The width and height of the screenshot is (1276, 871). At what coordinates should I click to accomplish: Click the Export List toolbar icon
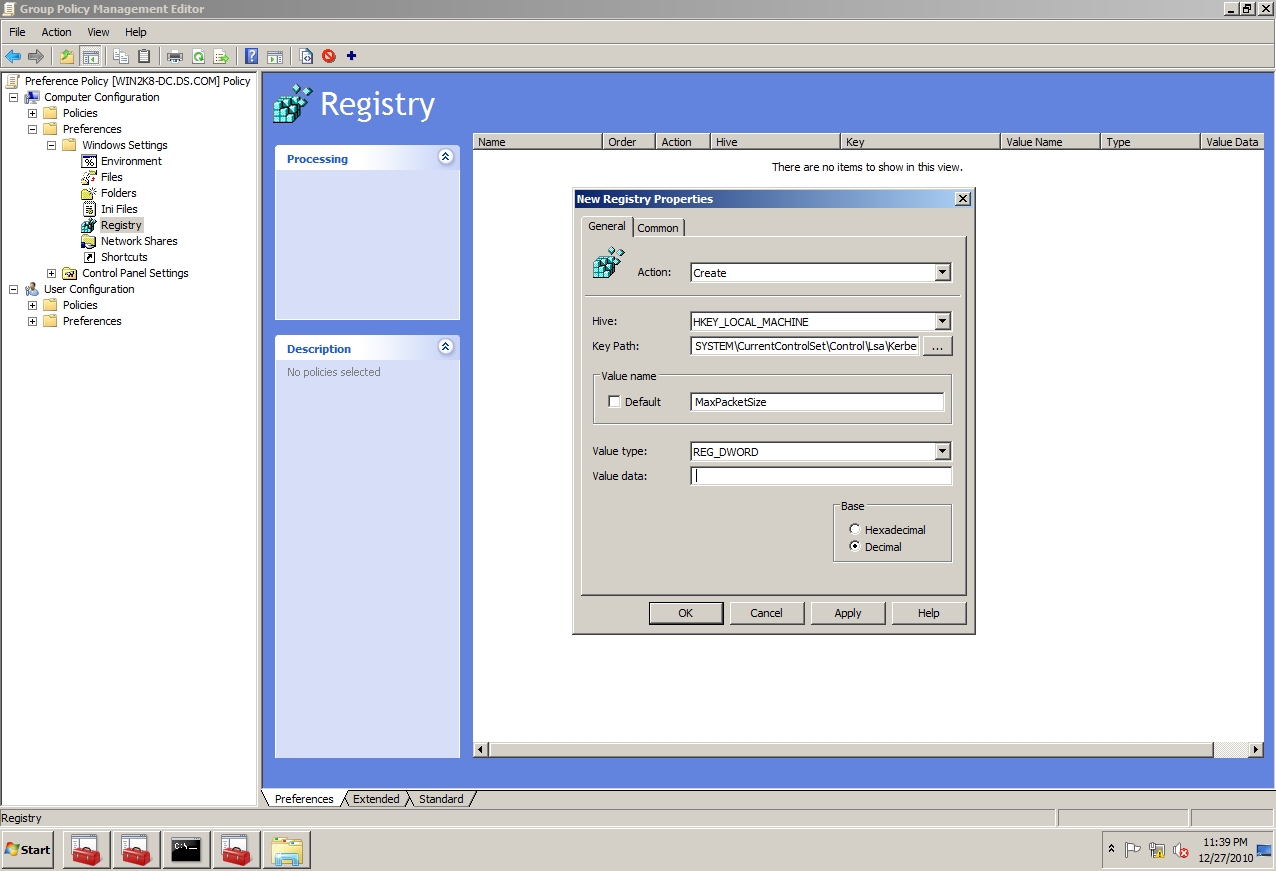[221, 56]
